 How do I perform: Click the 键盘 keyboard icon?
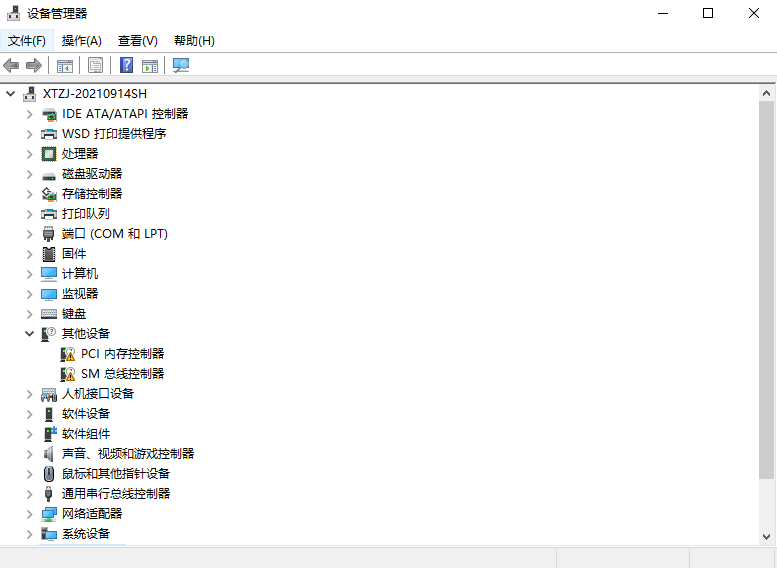[x=49, y=314]
